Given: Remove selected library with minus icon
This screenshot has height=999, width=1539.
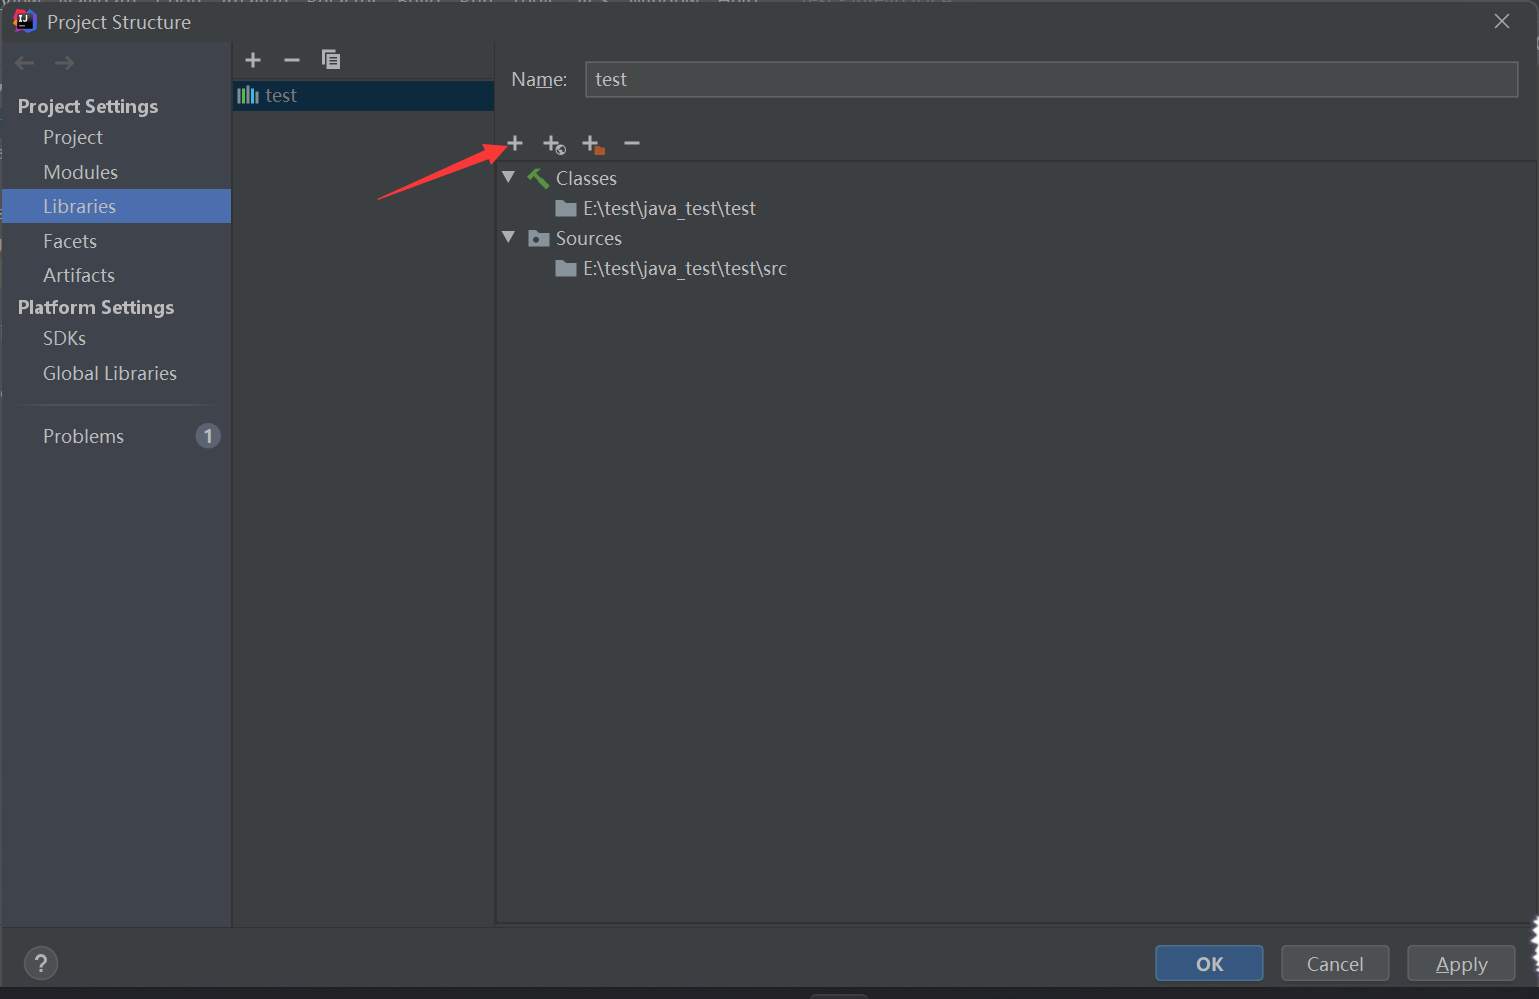Looking at the screenshot, I should (x=291, y=60).
